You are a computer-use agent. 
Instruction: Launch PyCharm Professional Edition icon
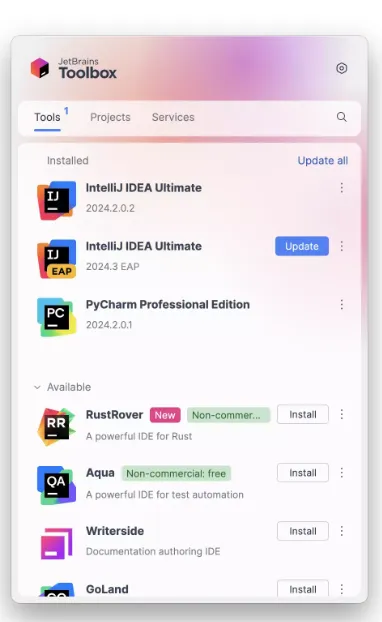point(56,317)
